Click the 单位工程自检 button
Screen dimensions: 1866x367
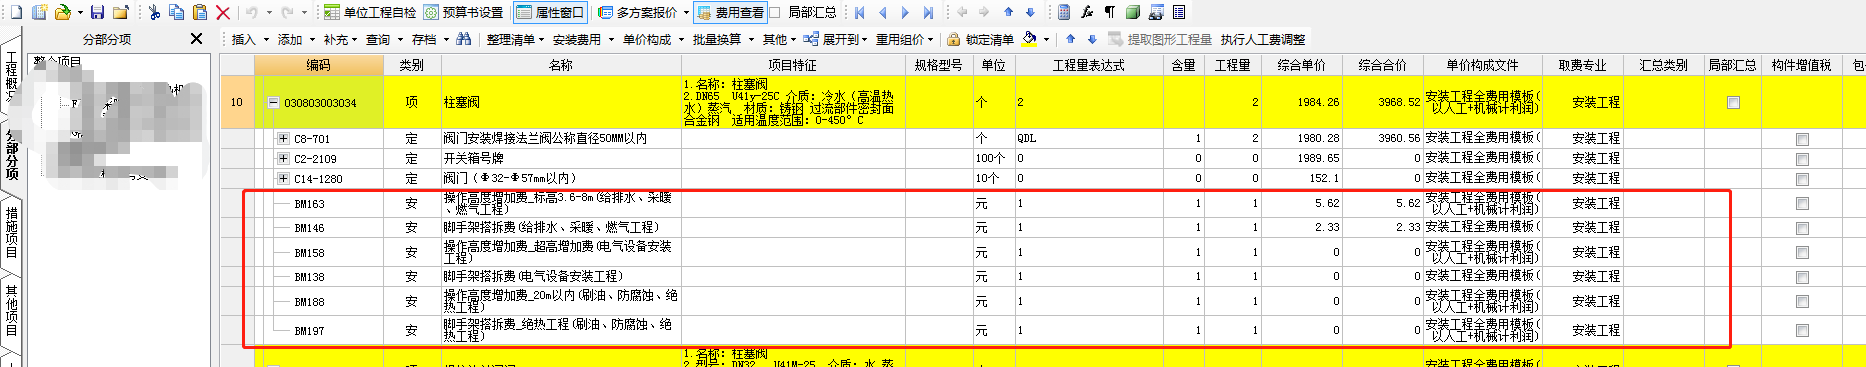pos(370,12)
